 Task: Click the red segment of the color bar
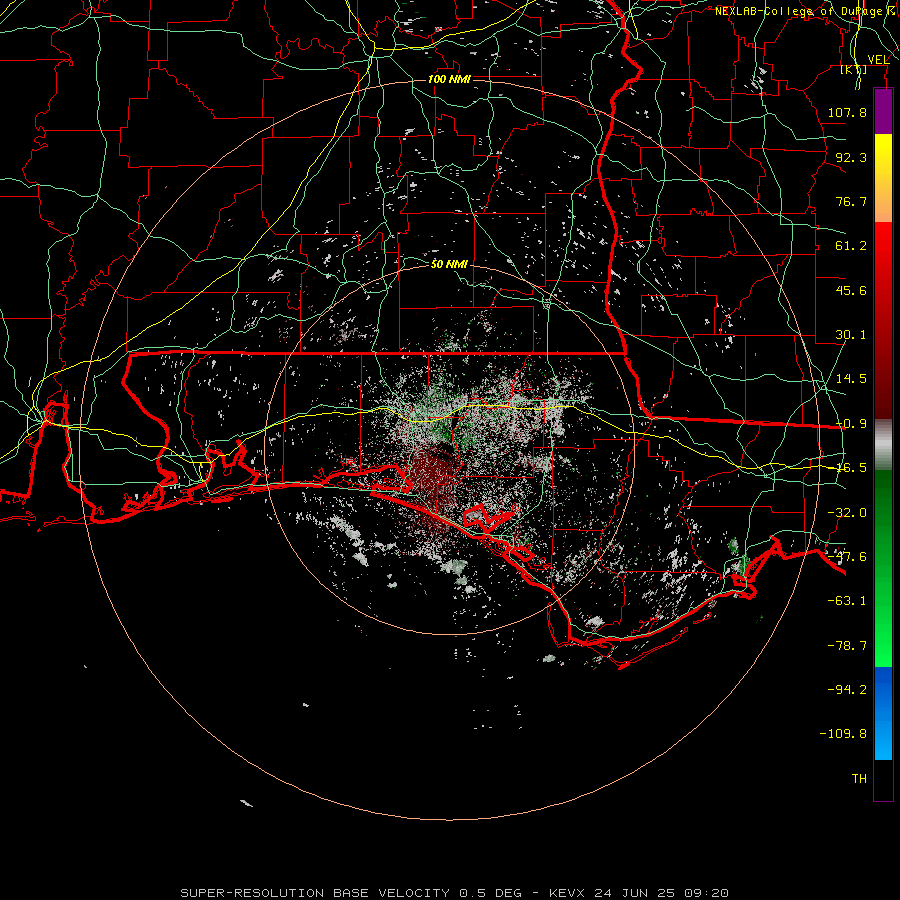(883, 320)
